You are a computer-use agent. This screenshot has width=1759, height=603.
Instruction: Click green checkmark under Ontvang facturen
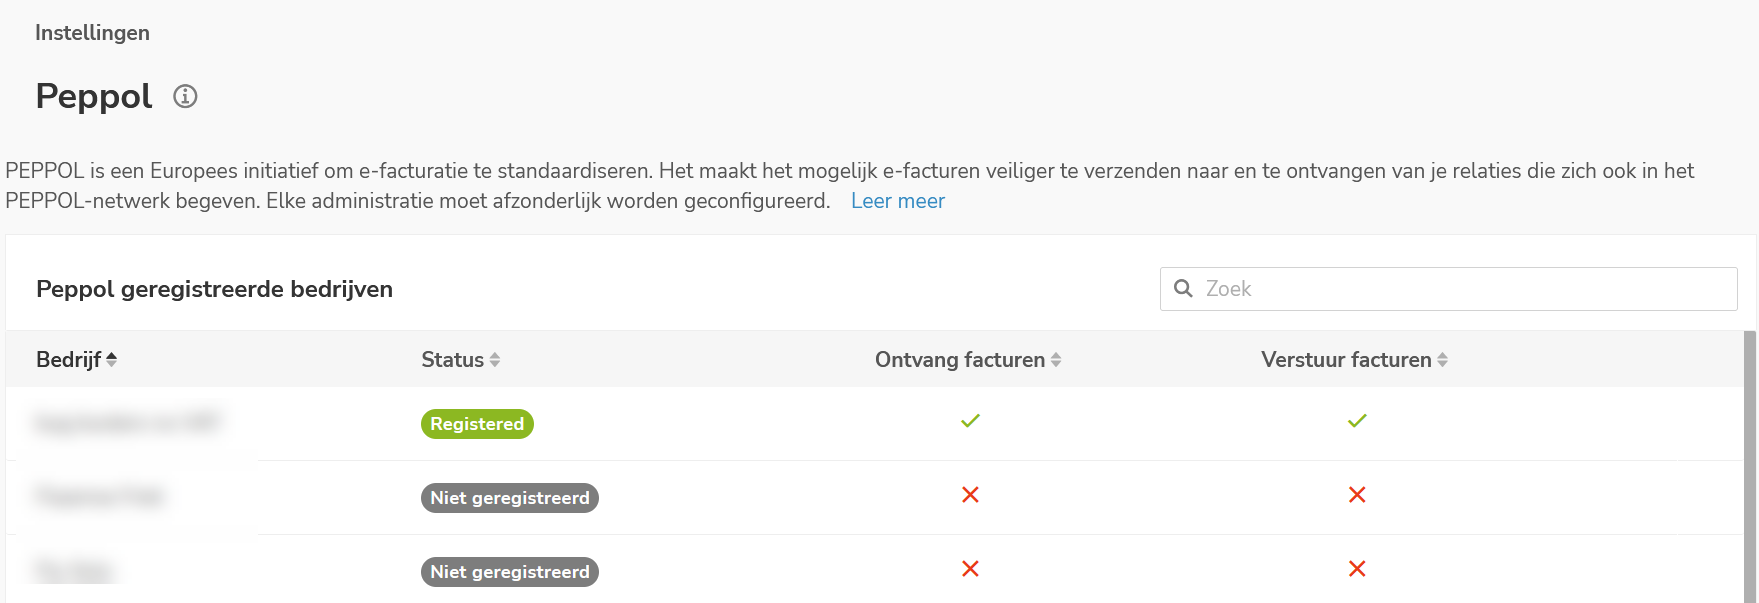point(970,421)
